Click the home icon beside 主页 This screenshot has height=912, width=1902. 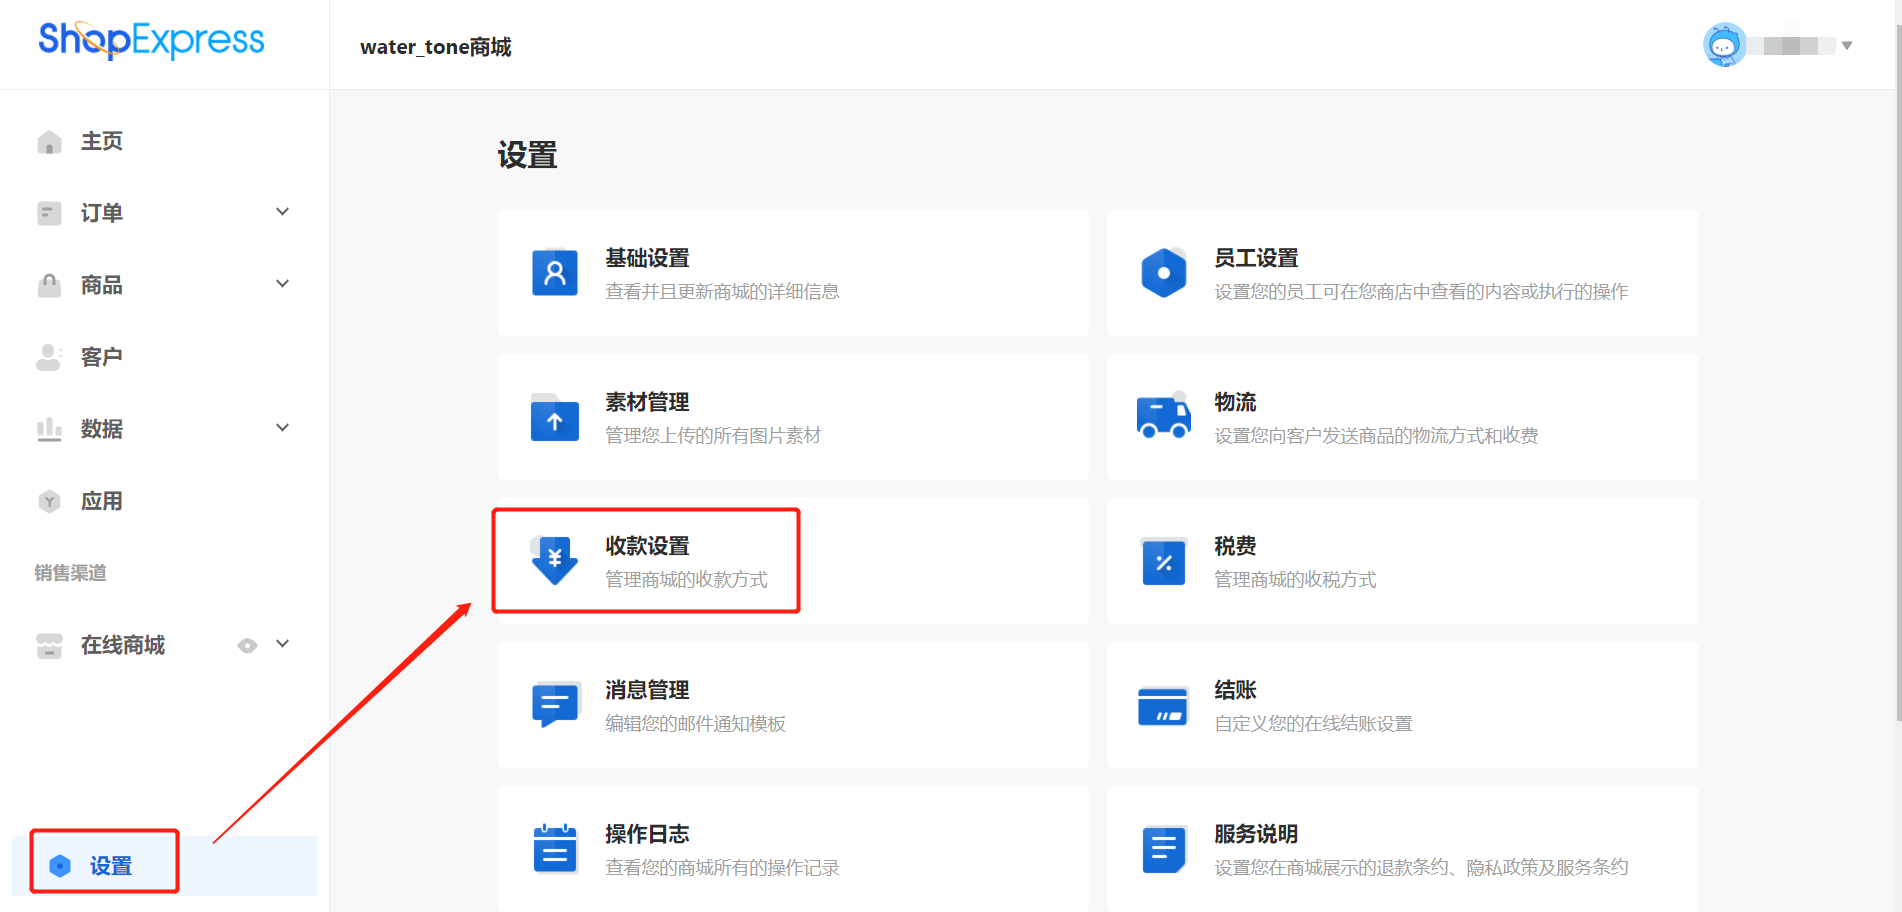[49, 142]
